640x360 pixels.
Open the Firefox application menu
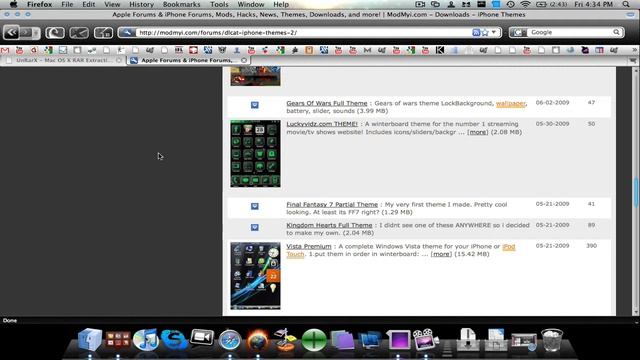click(x=39, y=4)
